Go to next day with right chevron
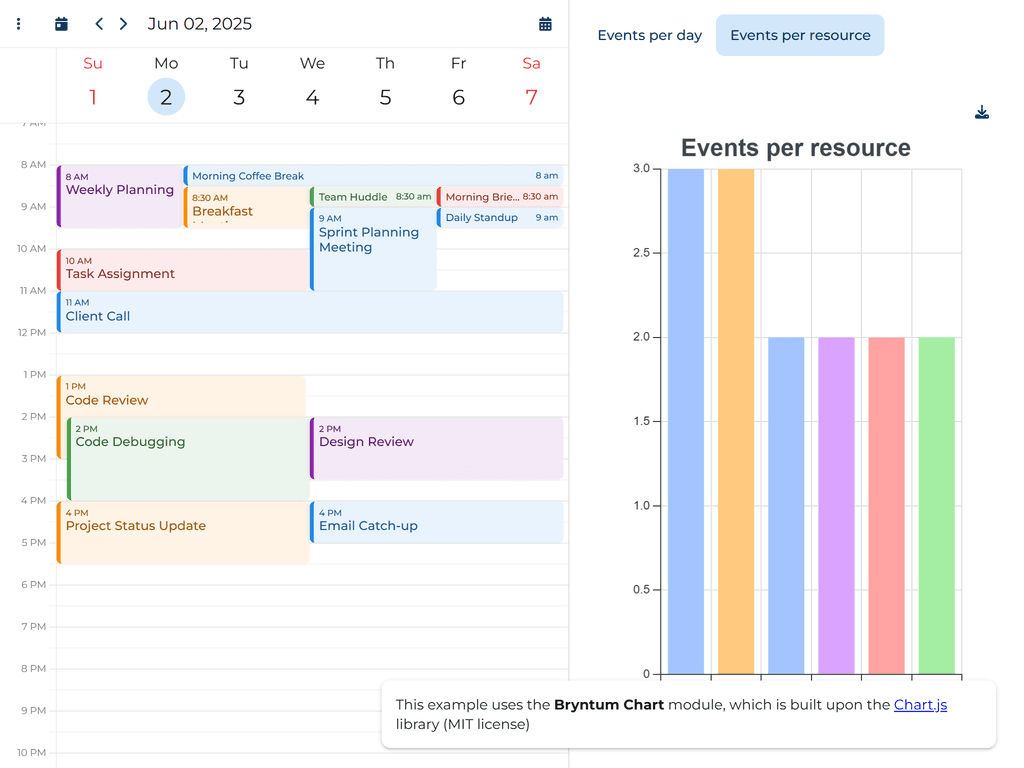This screenshot has width=1024, height=768. 122,23
